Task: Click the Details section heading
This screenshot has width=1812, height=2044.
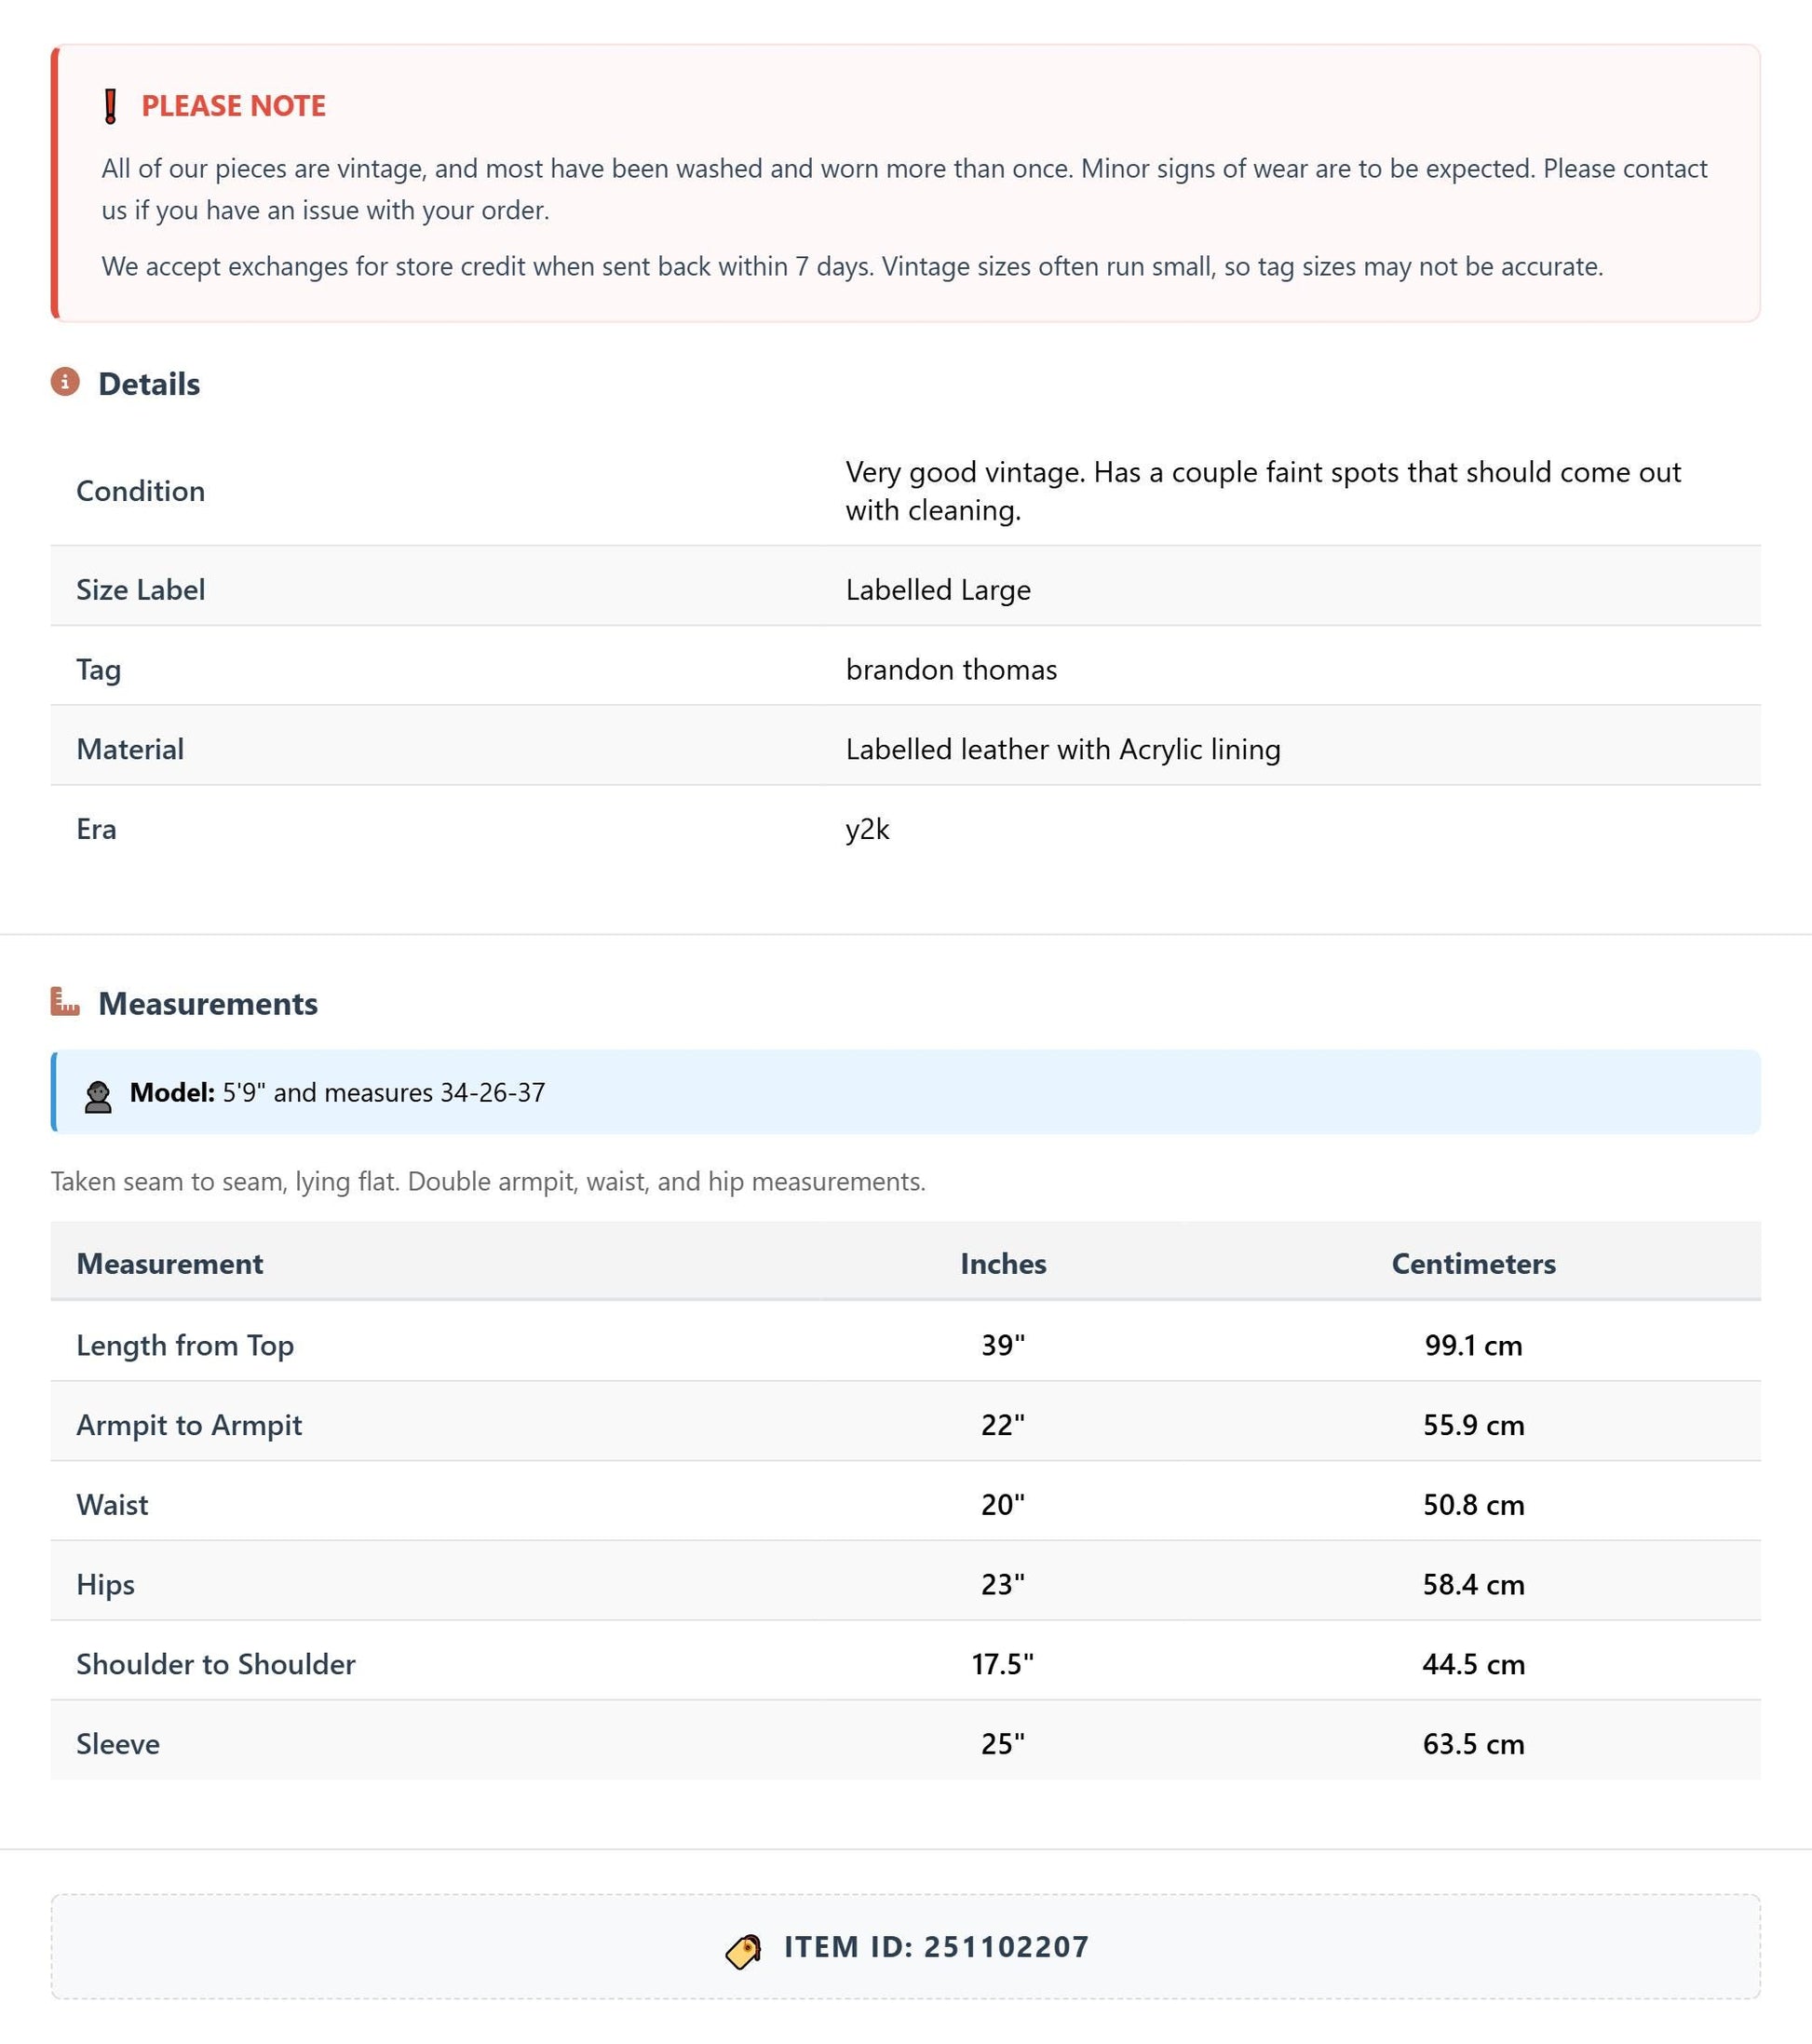Action: (x=149, y=384)
